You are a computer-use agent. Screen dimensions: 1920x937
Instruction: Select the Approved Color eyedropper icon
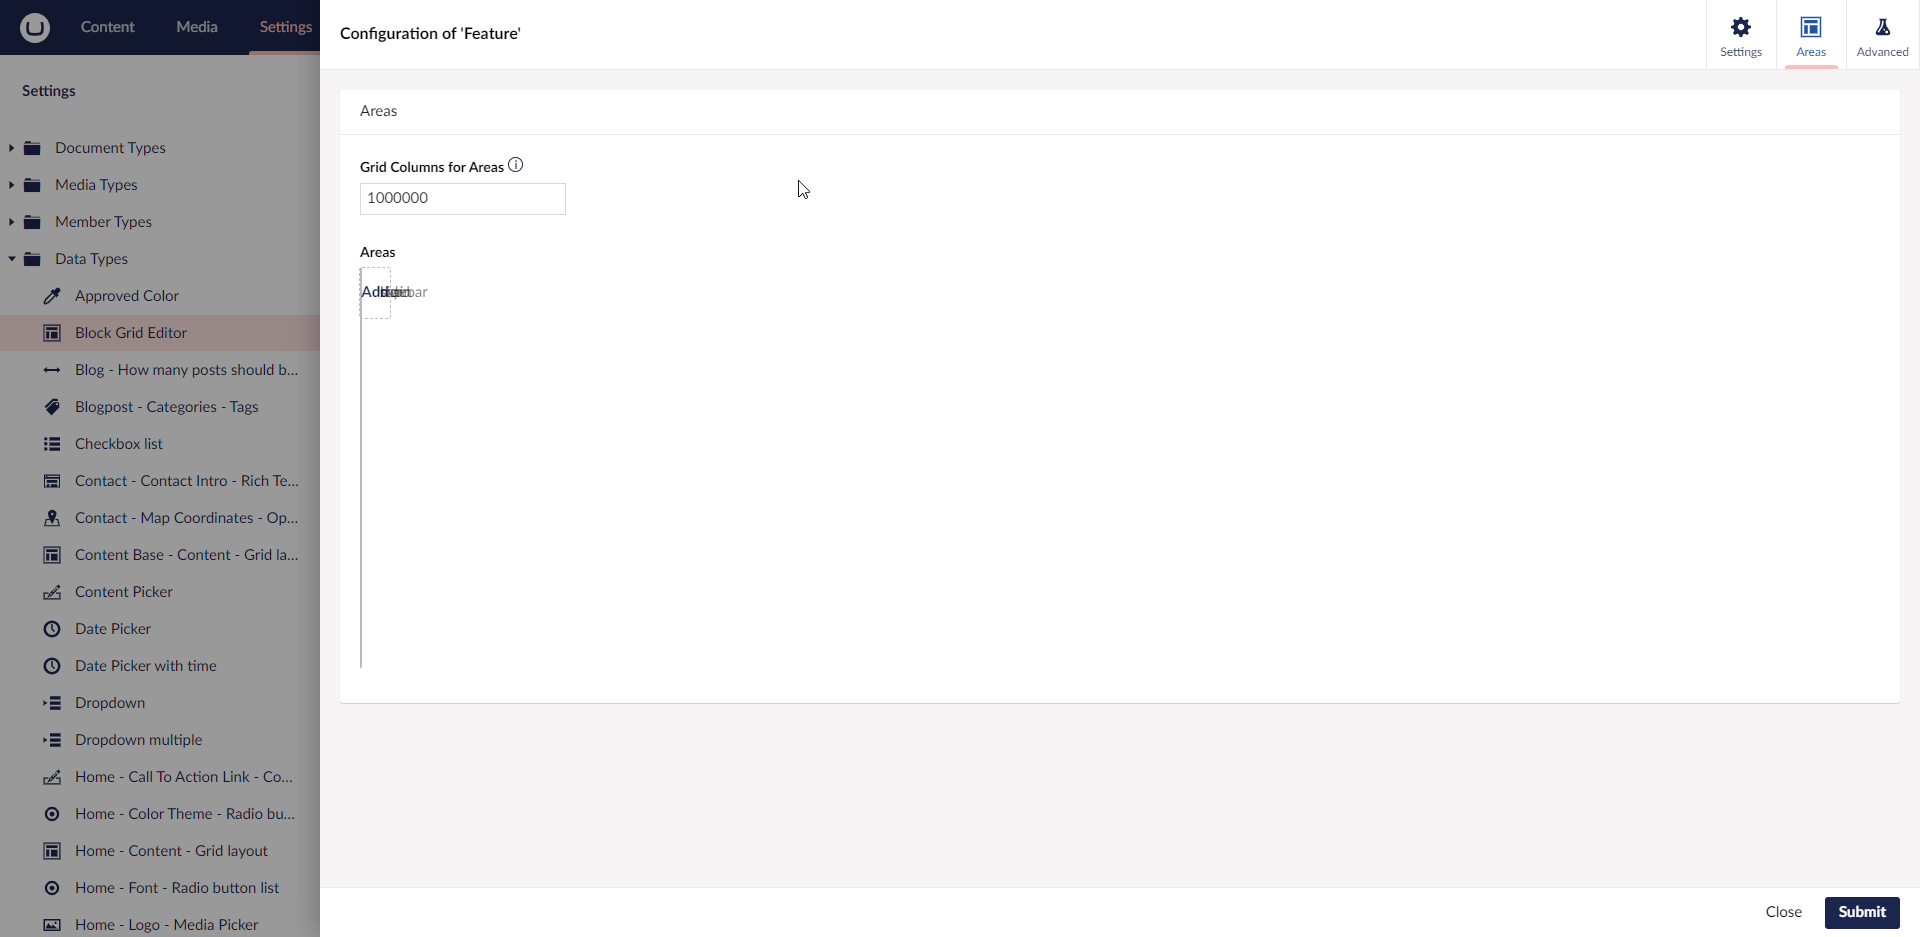(x=52, y=295)
